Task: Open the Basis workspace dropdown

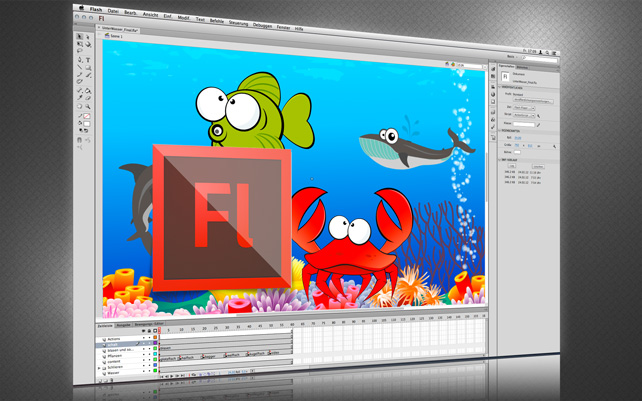Action: [x=511, y=57]
